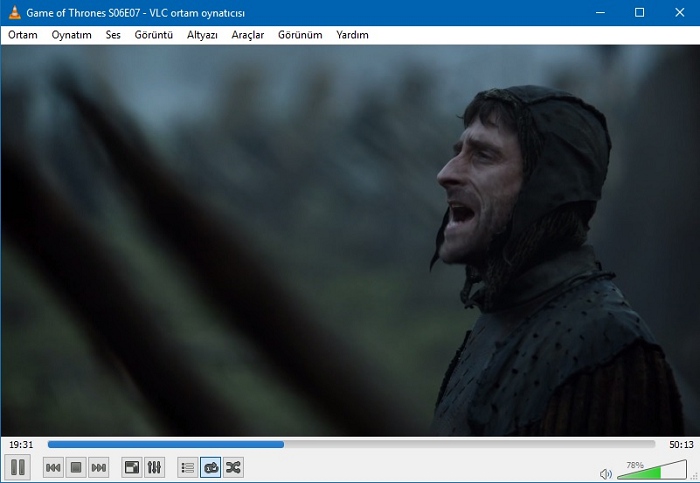Toggle loop repeat mode button
The height and width of the screenshot is (483, 700).
210,467
